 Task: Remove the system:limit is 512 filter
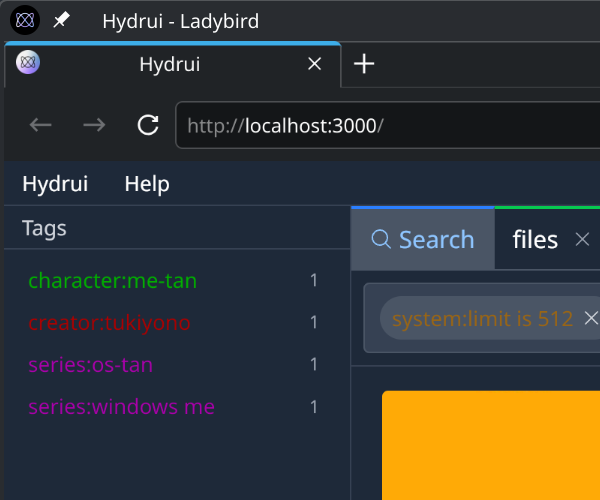590,318
